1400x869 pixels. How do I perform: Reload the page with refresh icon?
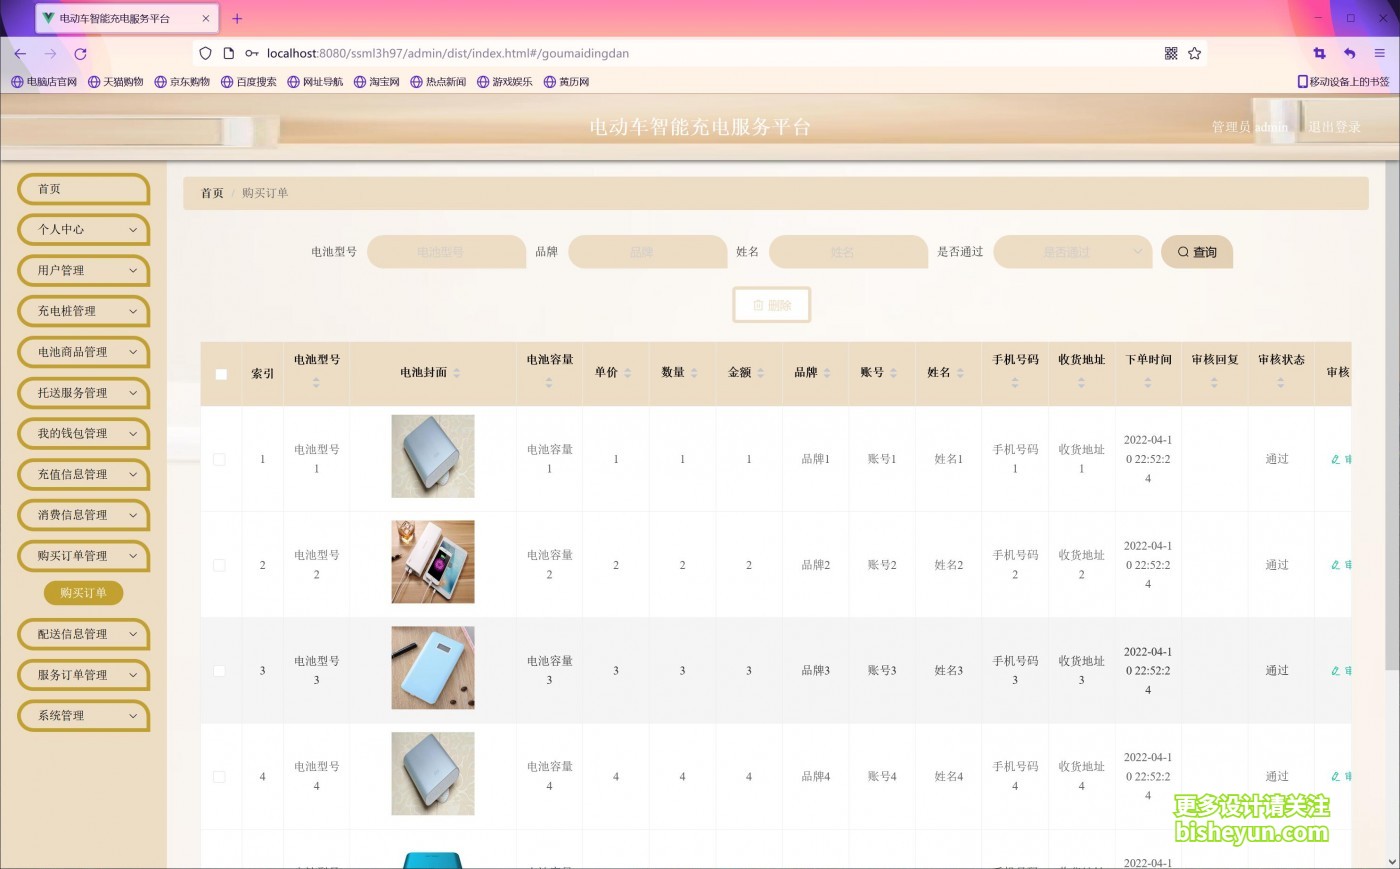(x=80, y=54)
